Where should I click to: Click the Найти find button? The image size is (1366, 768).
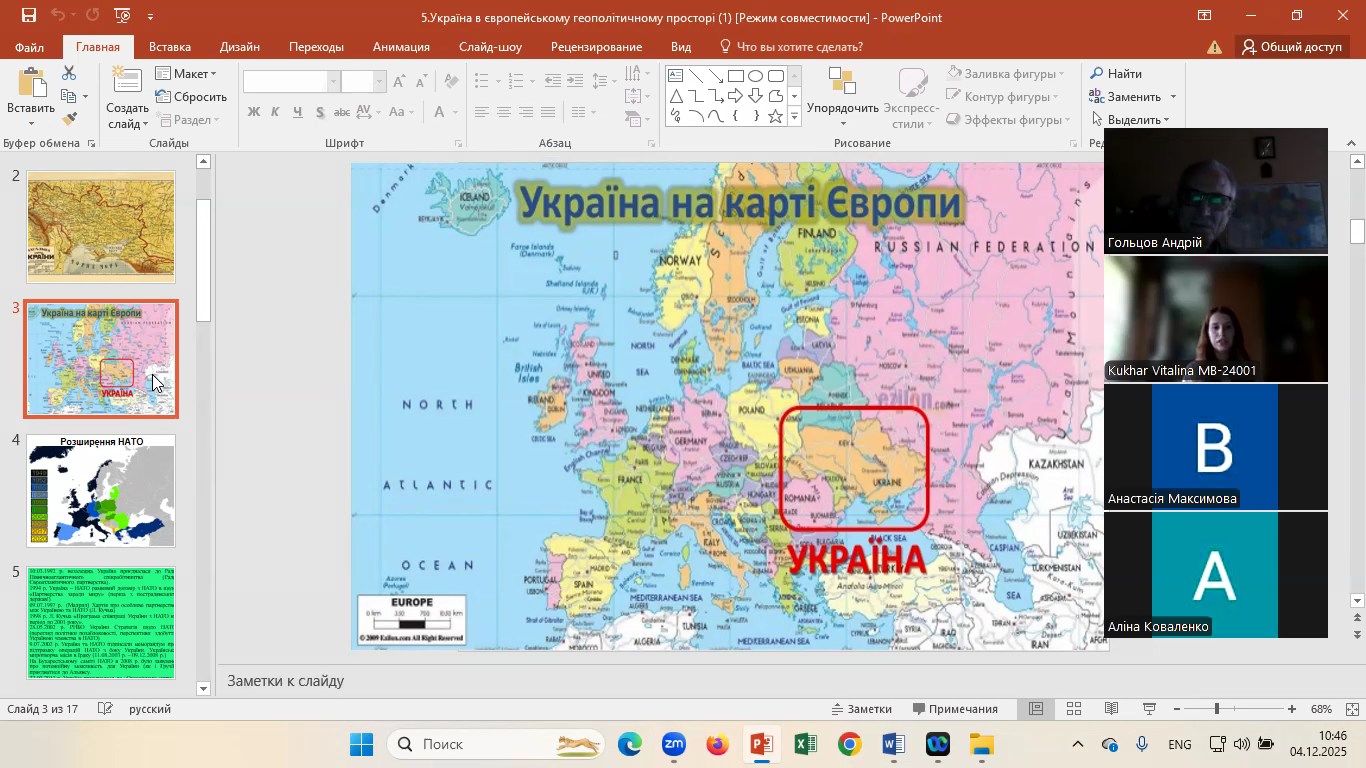(x=1116, y=74)
